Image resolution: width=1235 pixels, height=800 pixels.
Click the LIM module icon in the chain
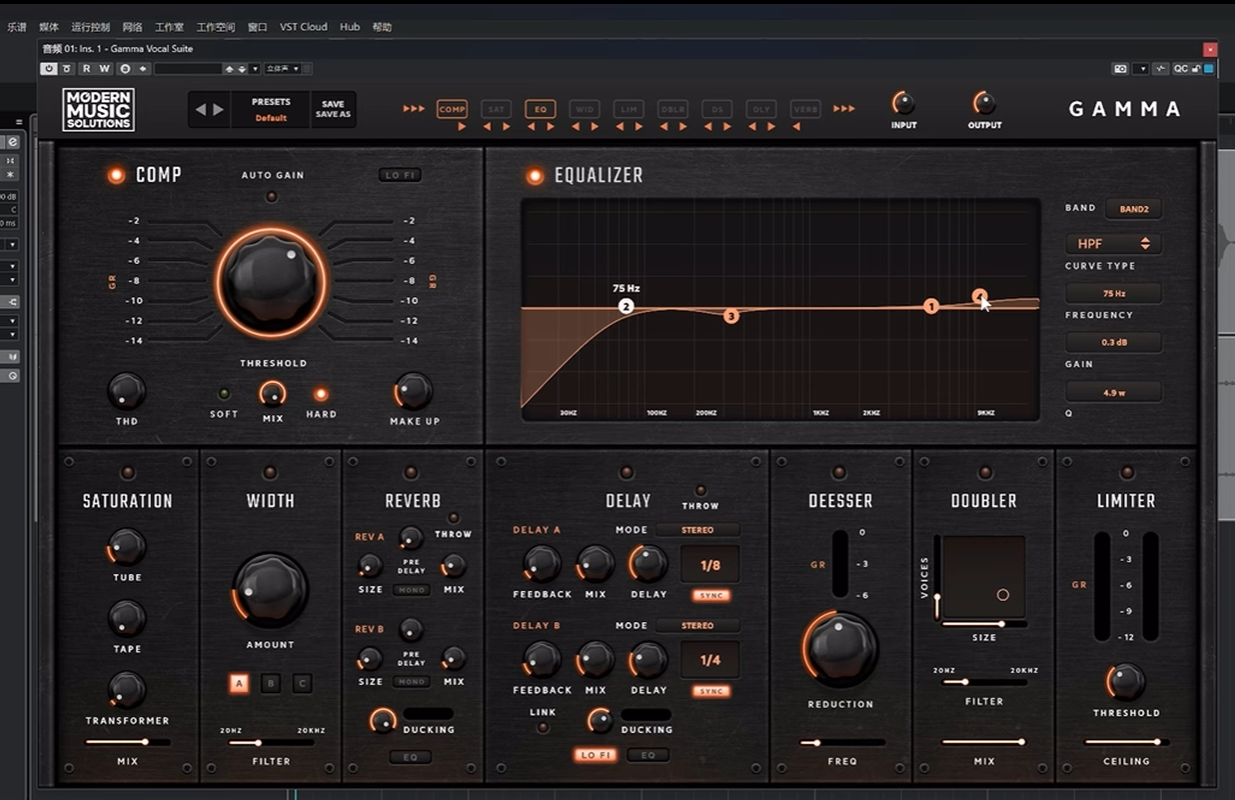pos(628,109)
